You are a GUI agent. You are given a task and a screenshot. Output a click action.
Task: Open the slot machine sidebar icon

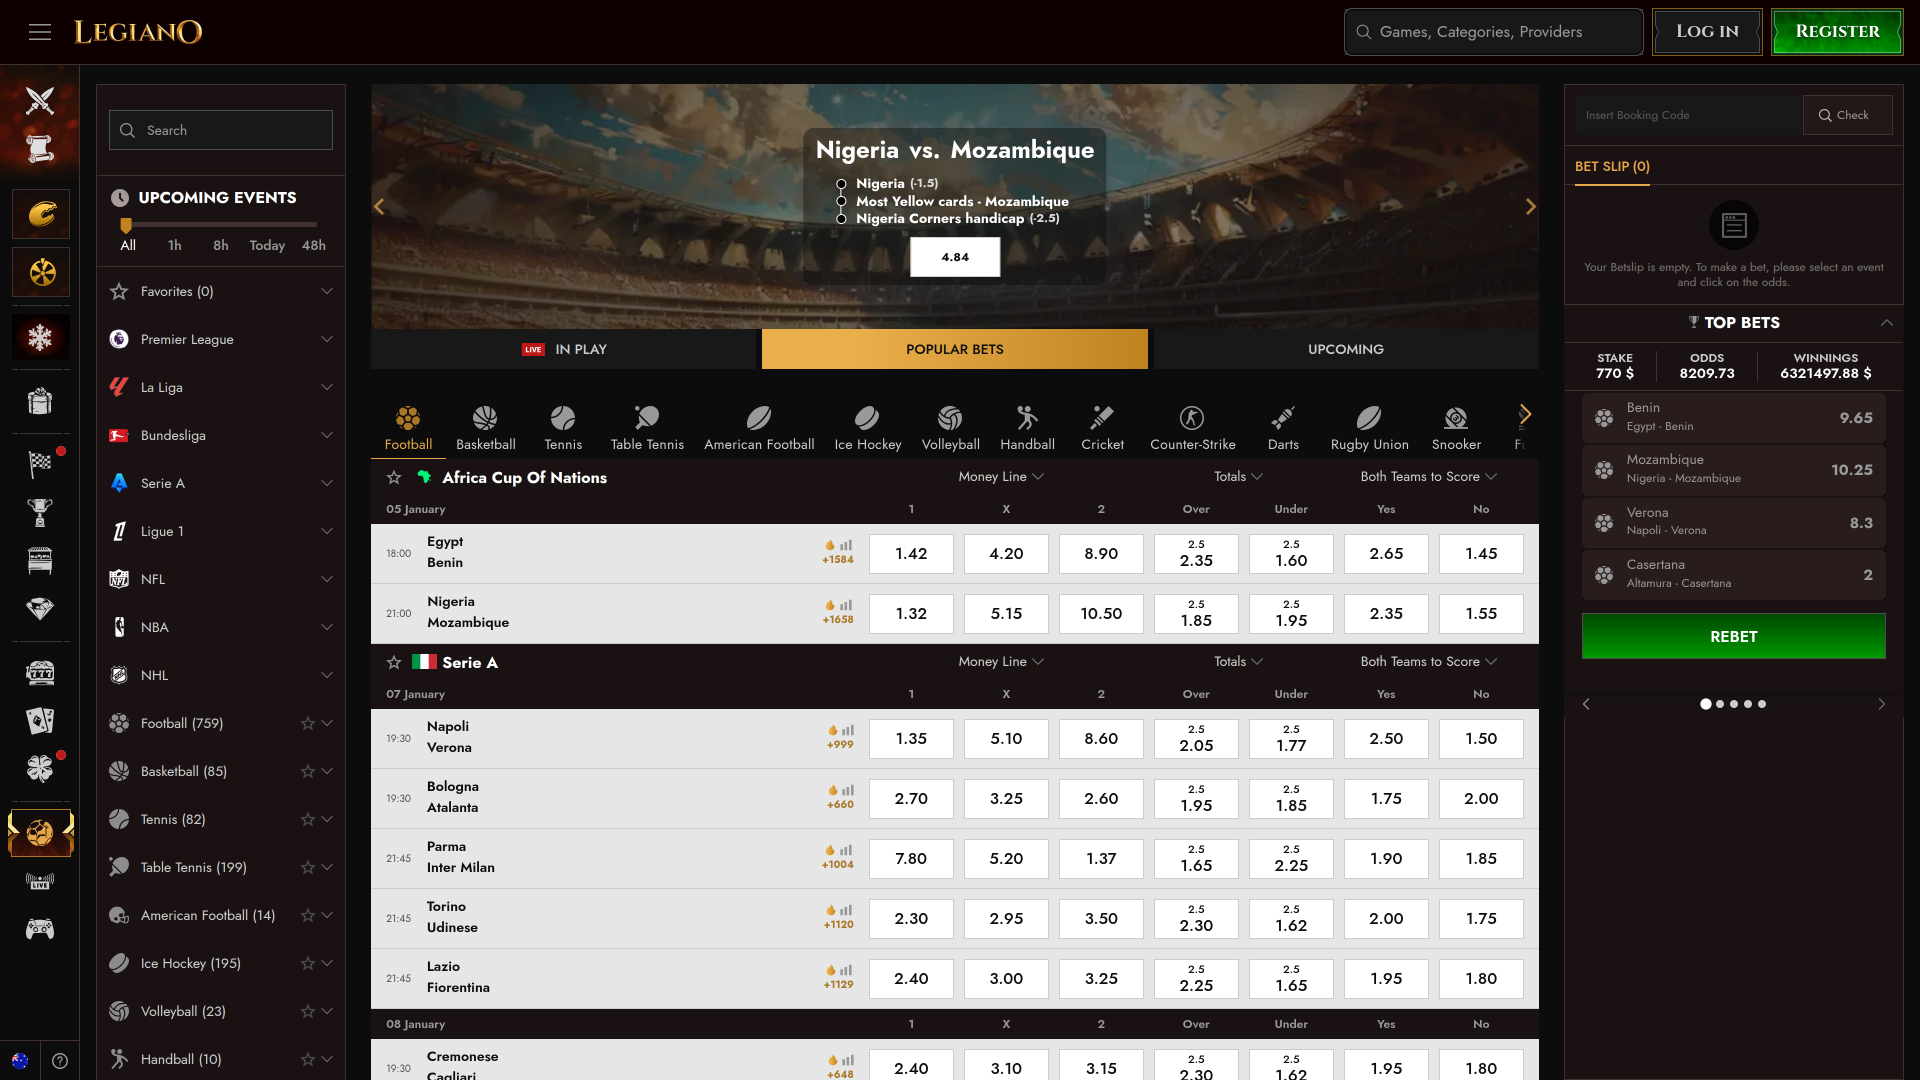[x=40, y=673]
